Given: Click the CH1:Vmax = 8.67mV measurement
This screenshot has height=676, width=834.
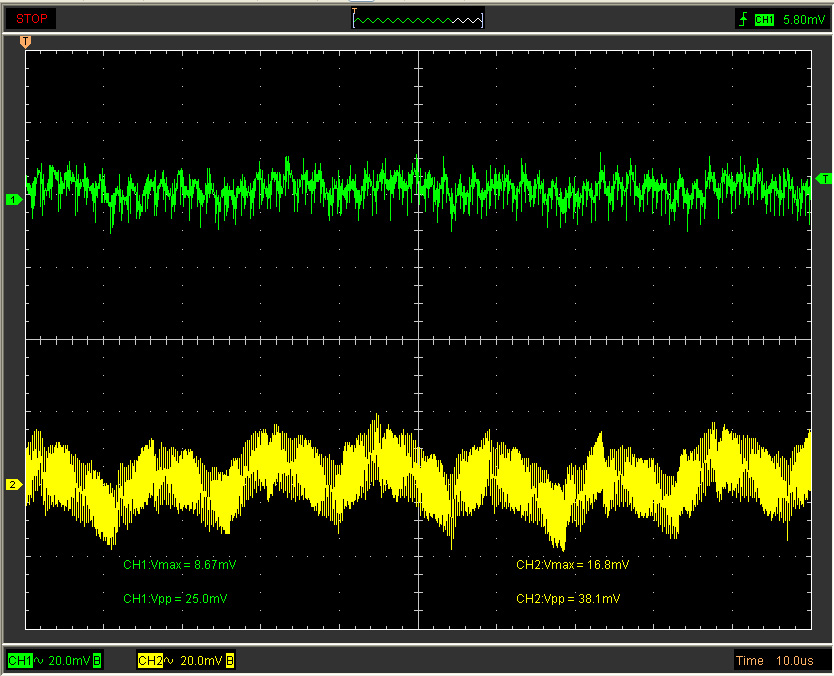Looking at the screenshot, I should 180,564.
